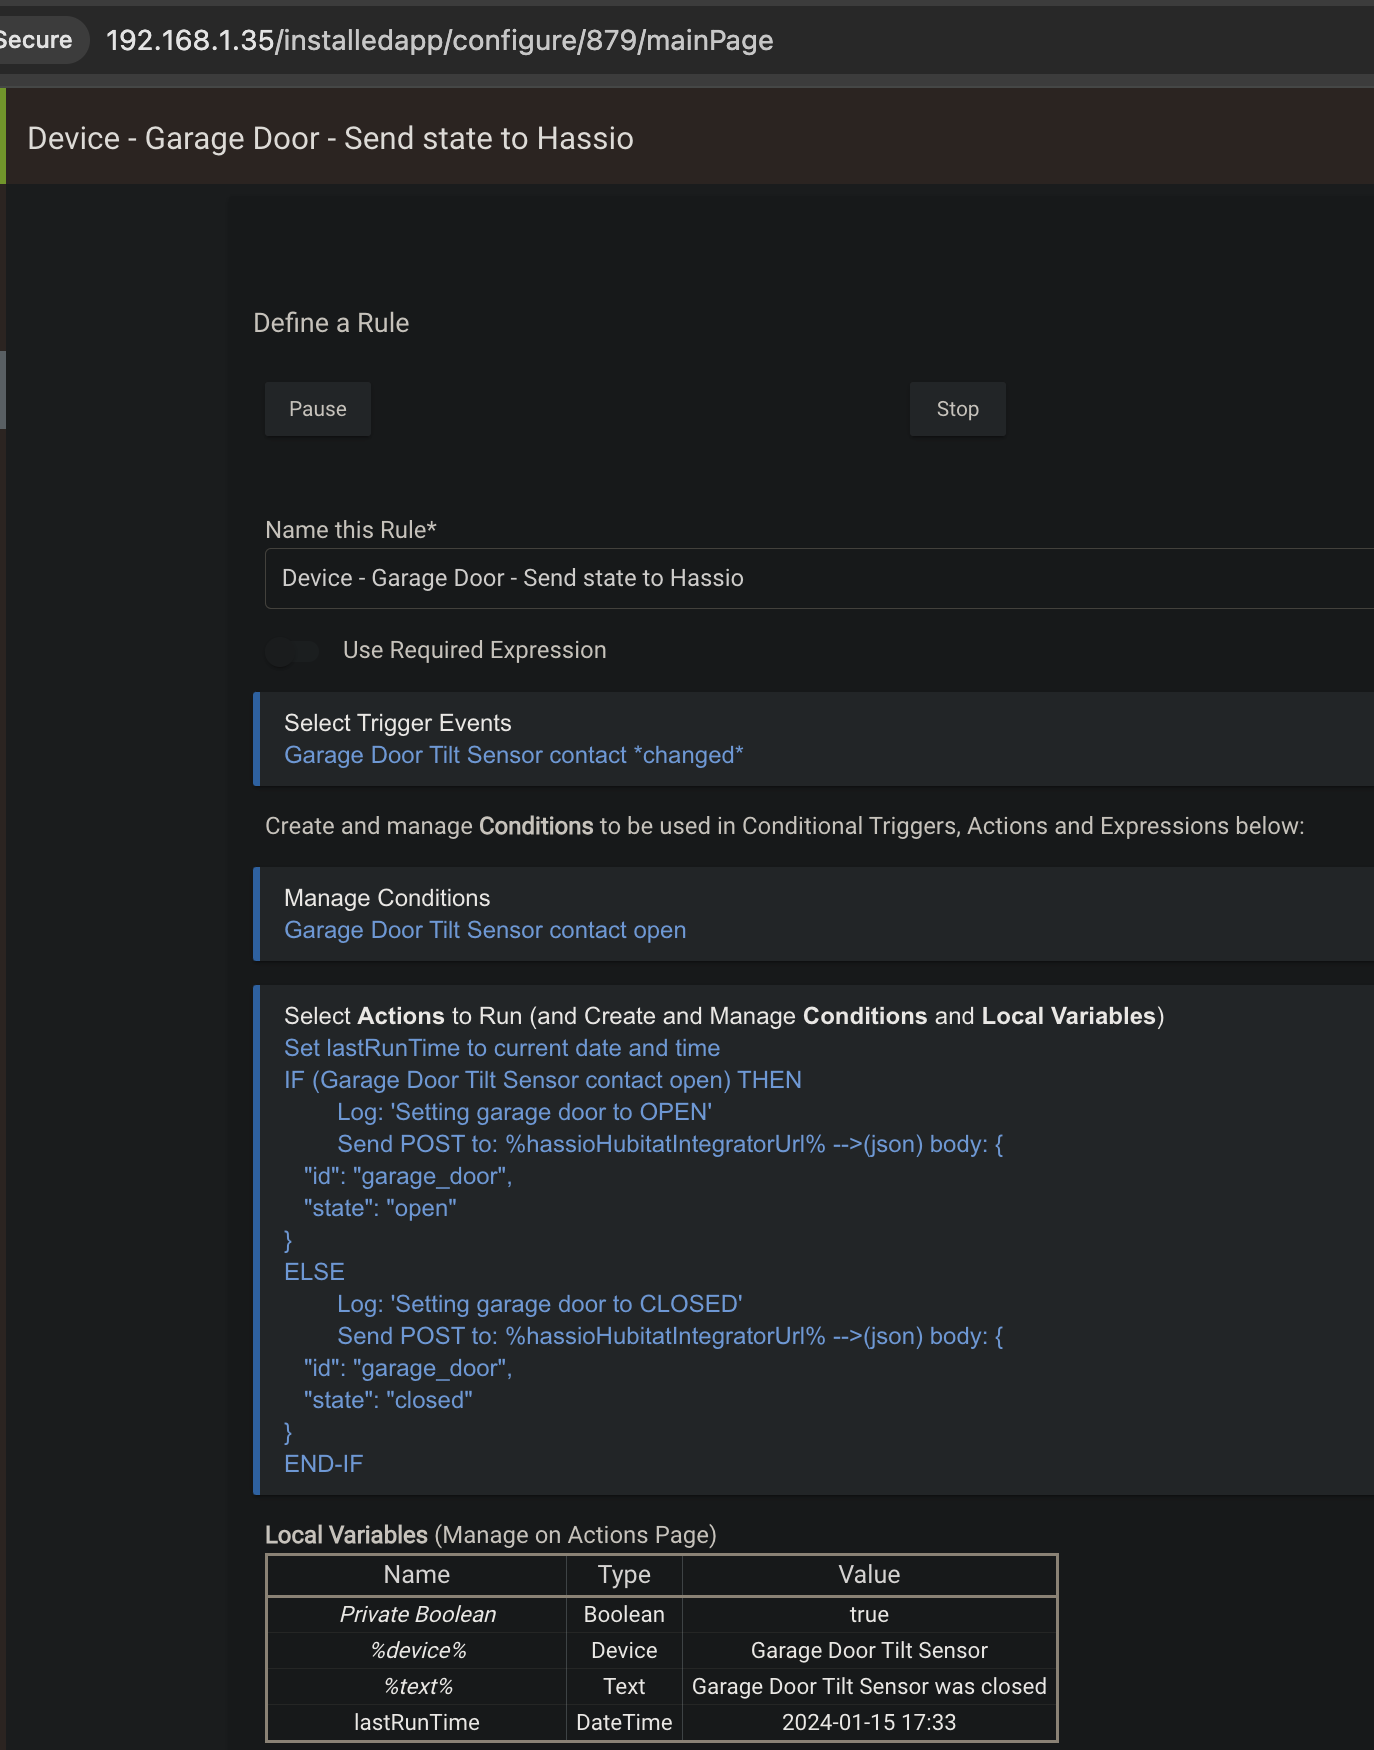Toggle the Use Required Expression switch
This screenshot has height=1750, width=1374.
click(292, 651)
